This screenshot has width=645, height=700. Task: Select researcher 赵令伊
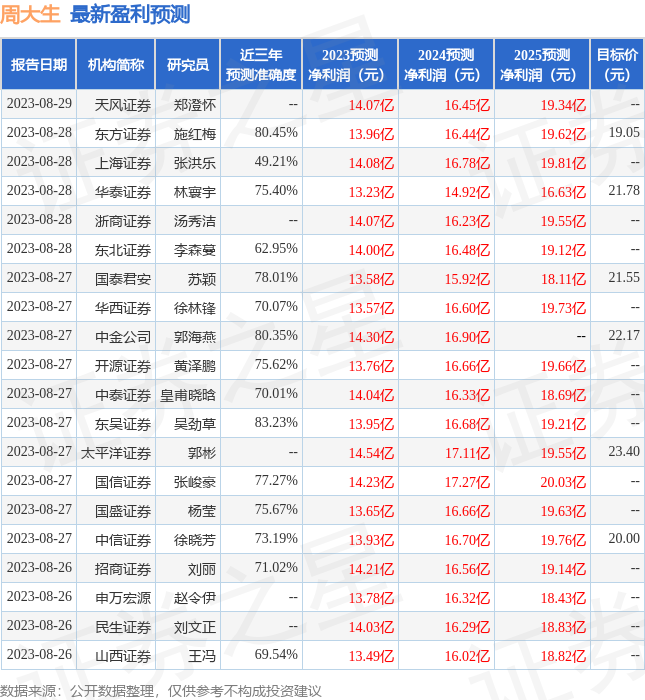(x=195, y=599)
